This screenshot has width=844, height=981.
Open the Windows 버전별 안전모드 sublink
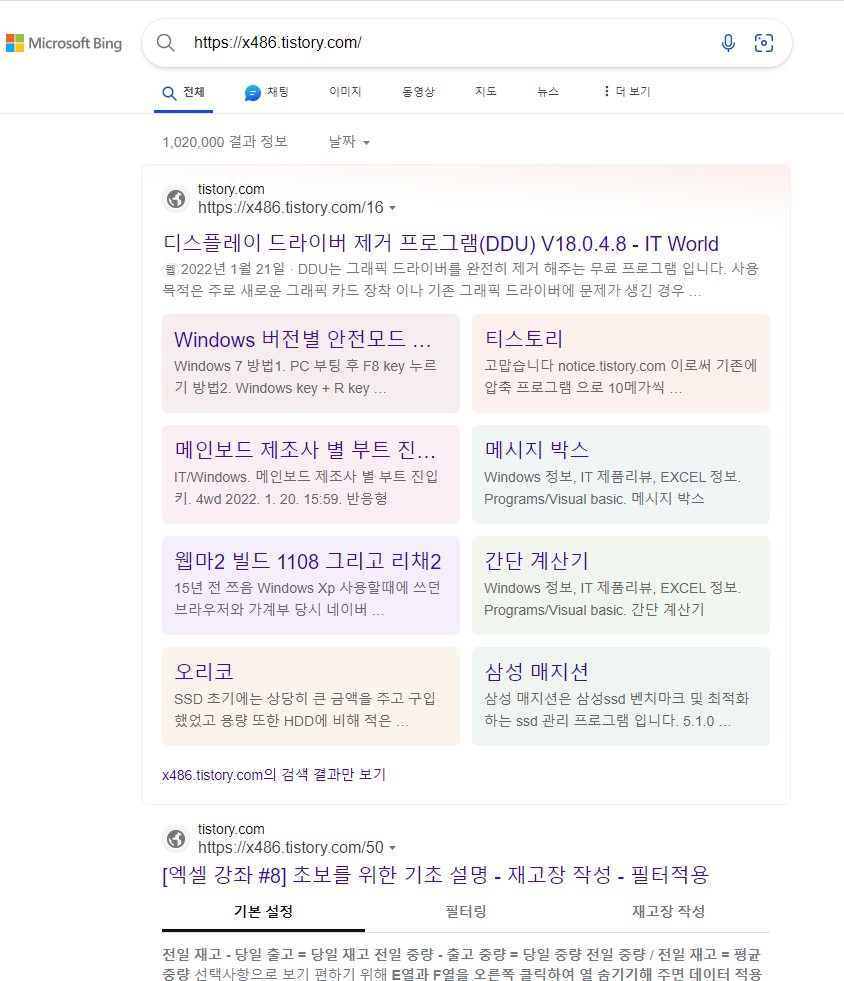303,339
